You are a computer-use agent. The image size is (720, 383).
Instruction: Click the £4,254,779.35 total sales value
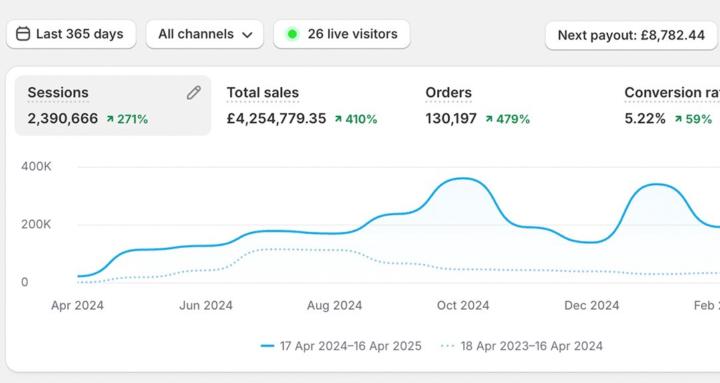point(276,118)
